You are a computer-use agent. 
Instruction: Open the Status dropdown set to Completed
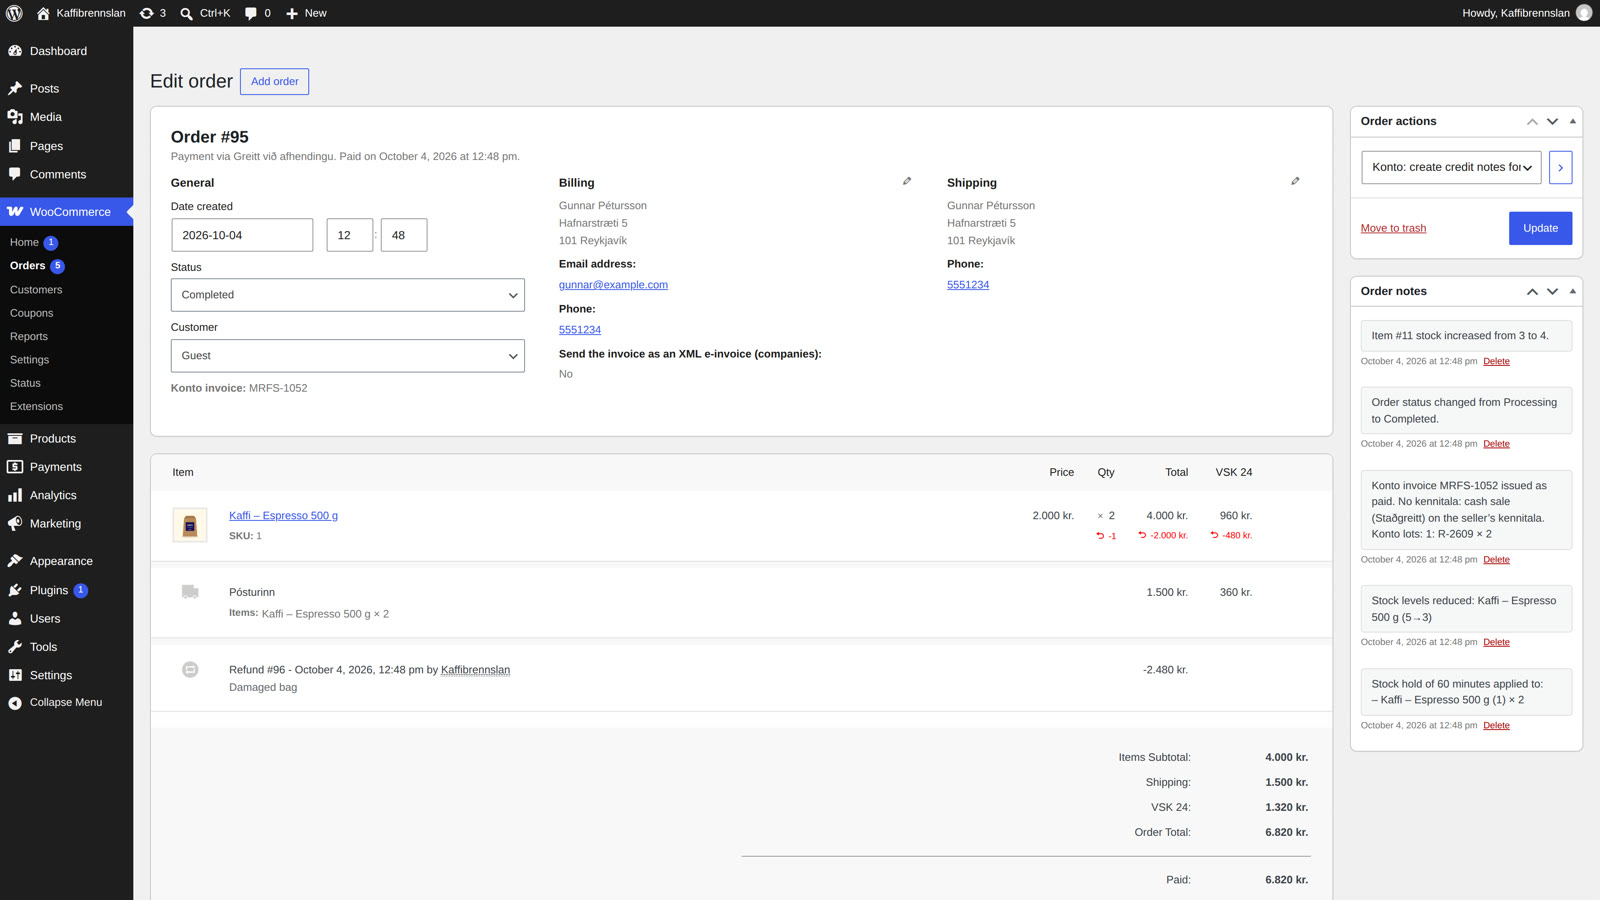tap(348, 295)
